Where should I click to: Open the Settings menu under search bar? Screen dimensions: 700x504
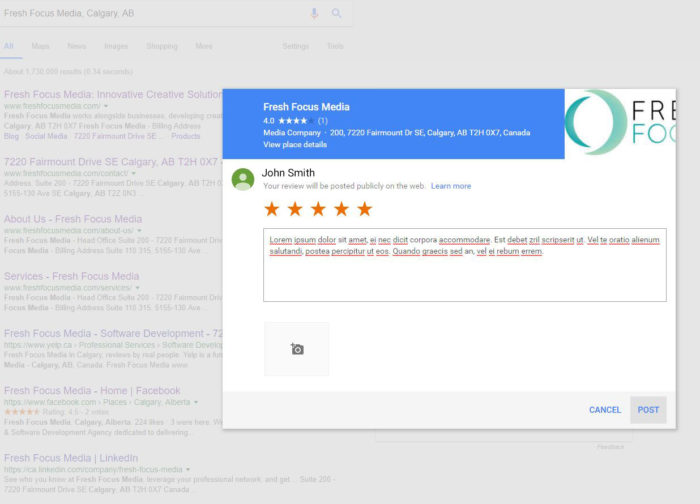(x=295, y=46)
